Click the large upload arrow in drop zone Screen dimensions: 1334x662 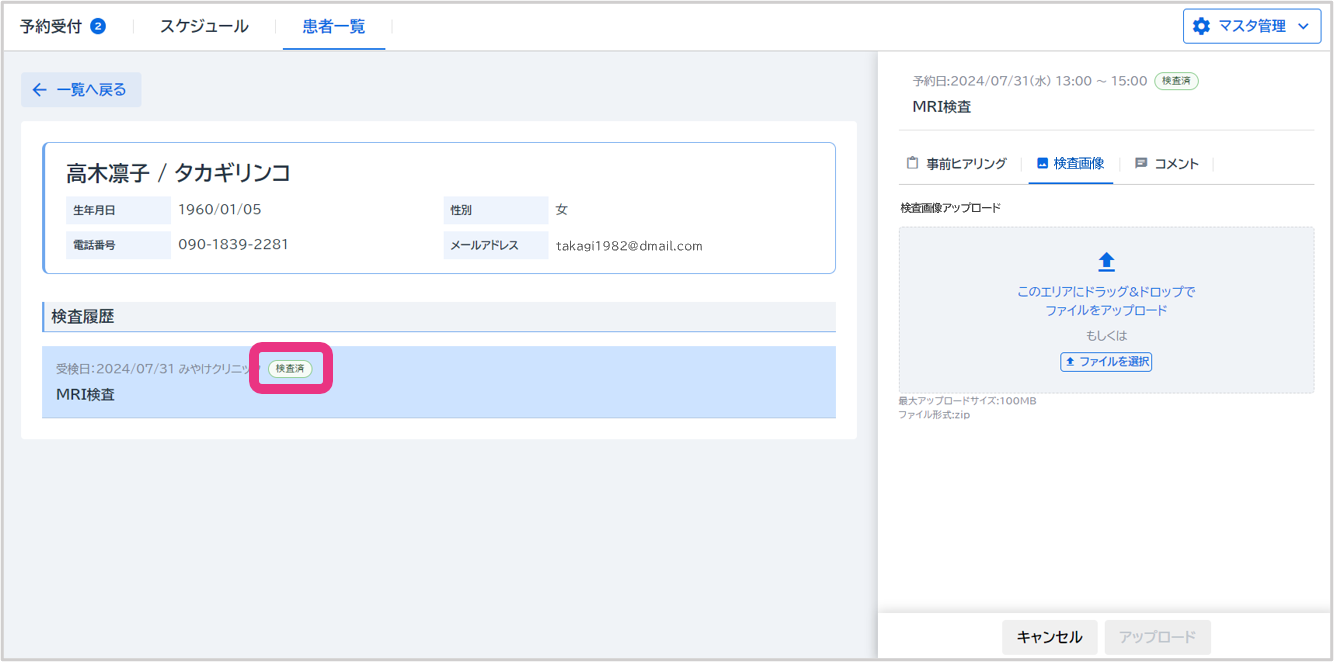coord(1106,262)
